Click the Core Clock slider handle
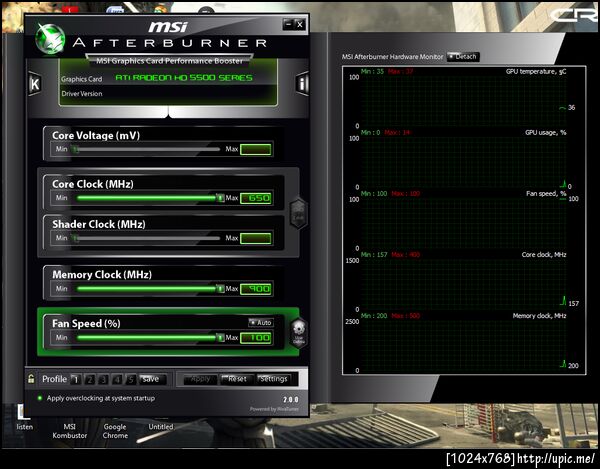This screenshot has width=600, height=469. 220,198
